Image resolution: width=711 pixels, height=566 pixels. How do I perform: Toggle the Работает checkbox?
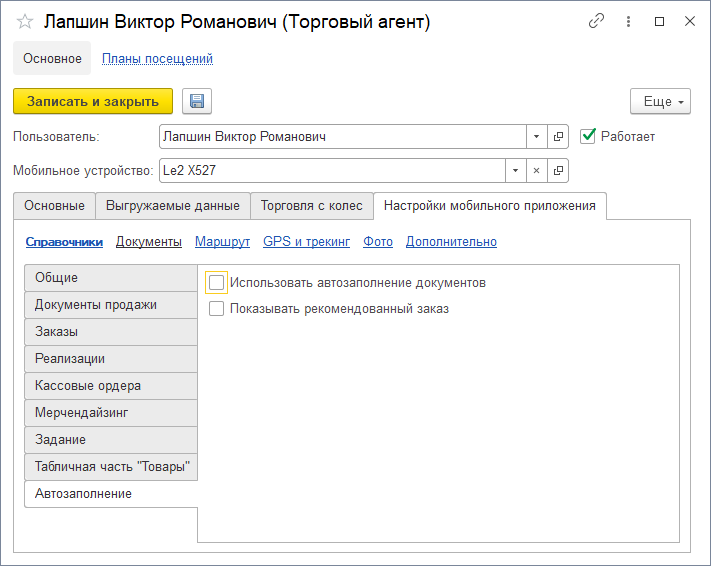tap(588, 136)
